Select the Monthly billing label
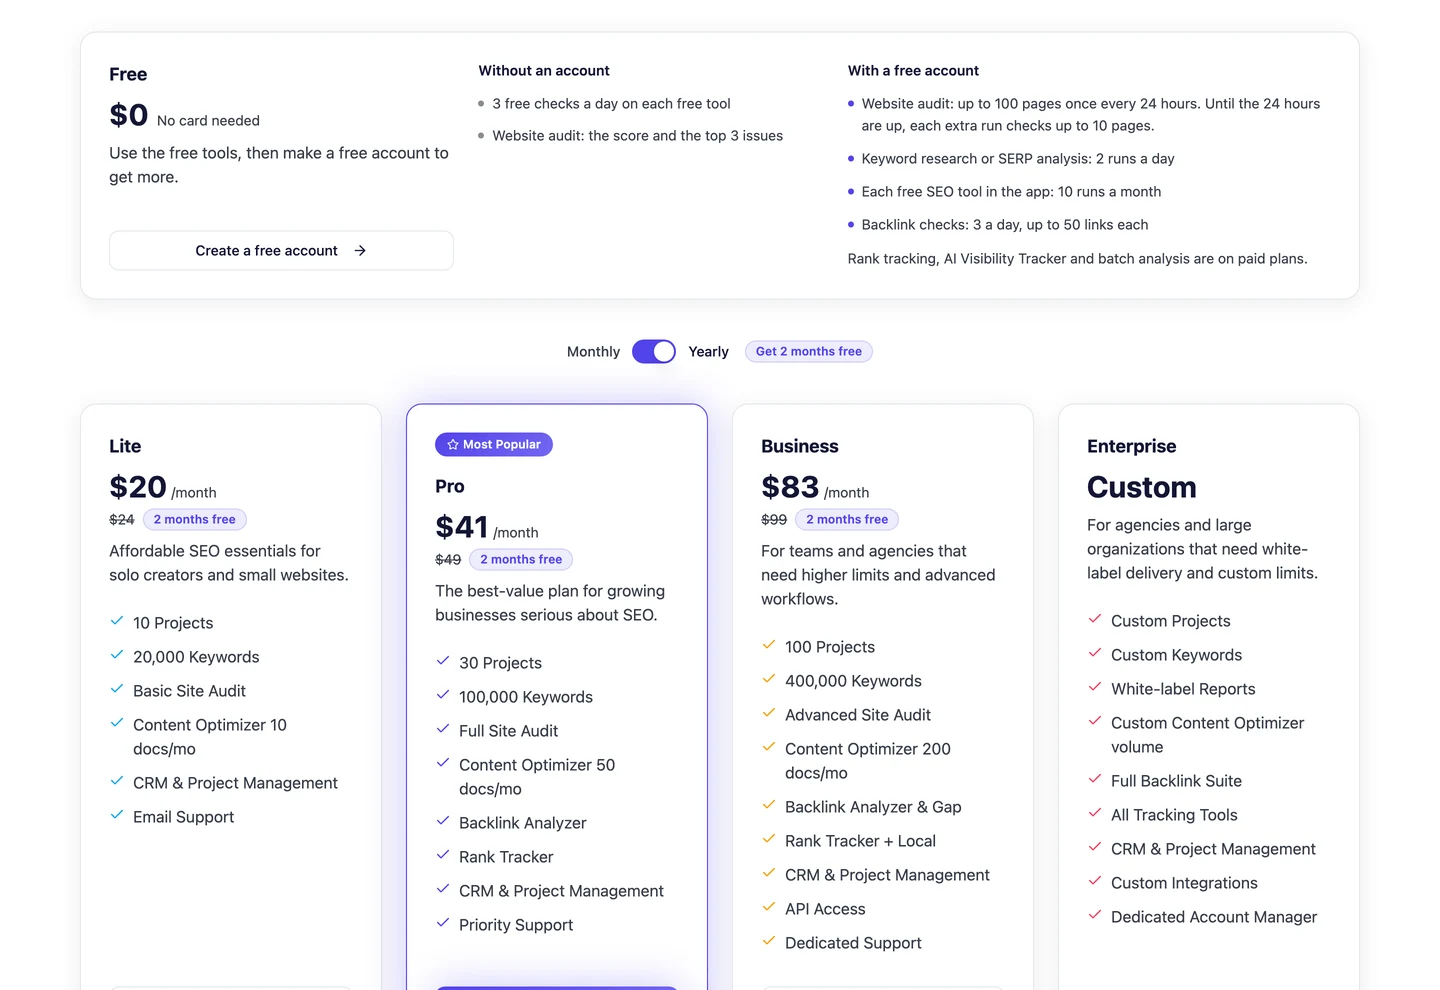 [593, 352]
